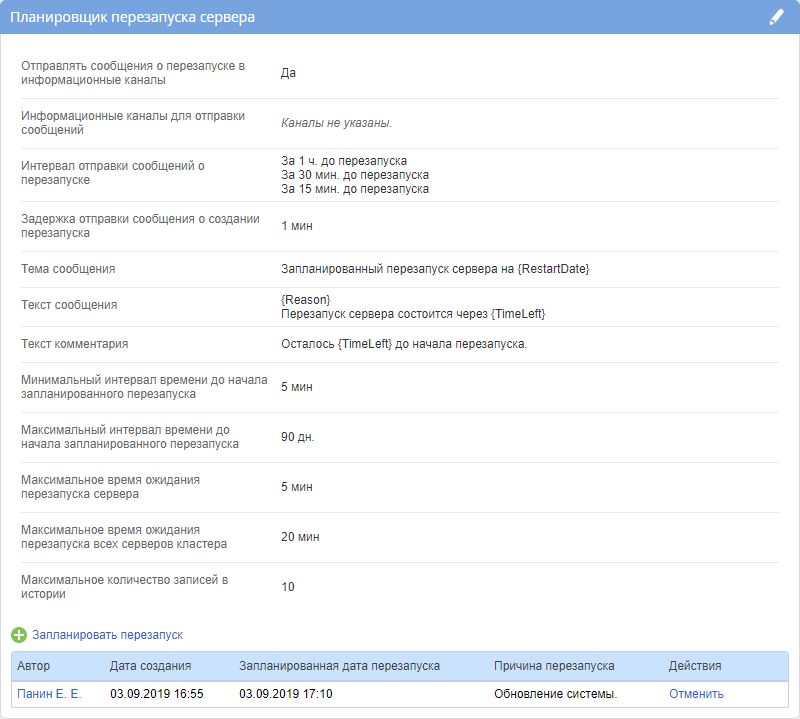
Task: Click the Каналы не указаны value
Action: pos(336,123)
